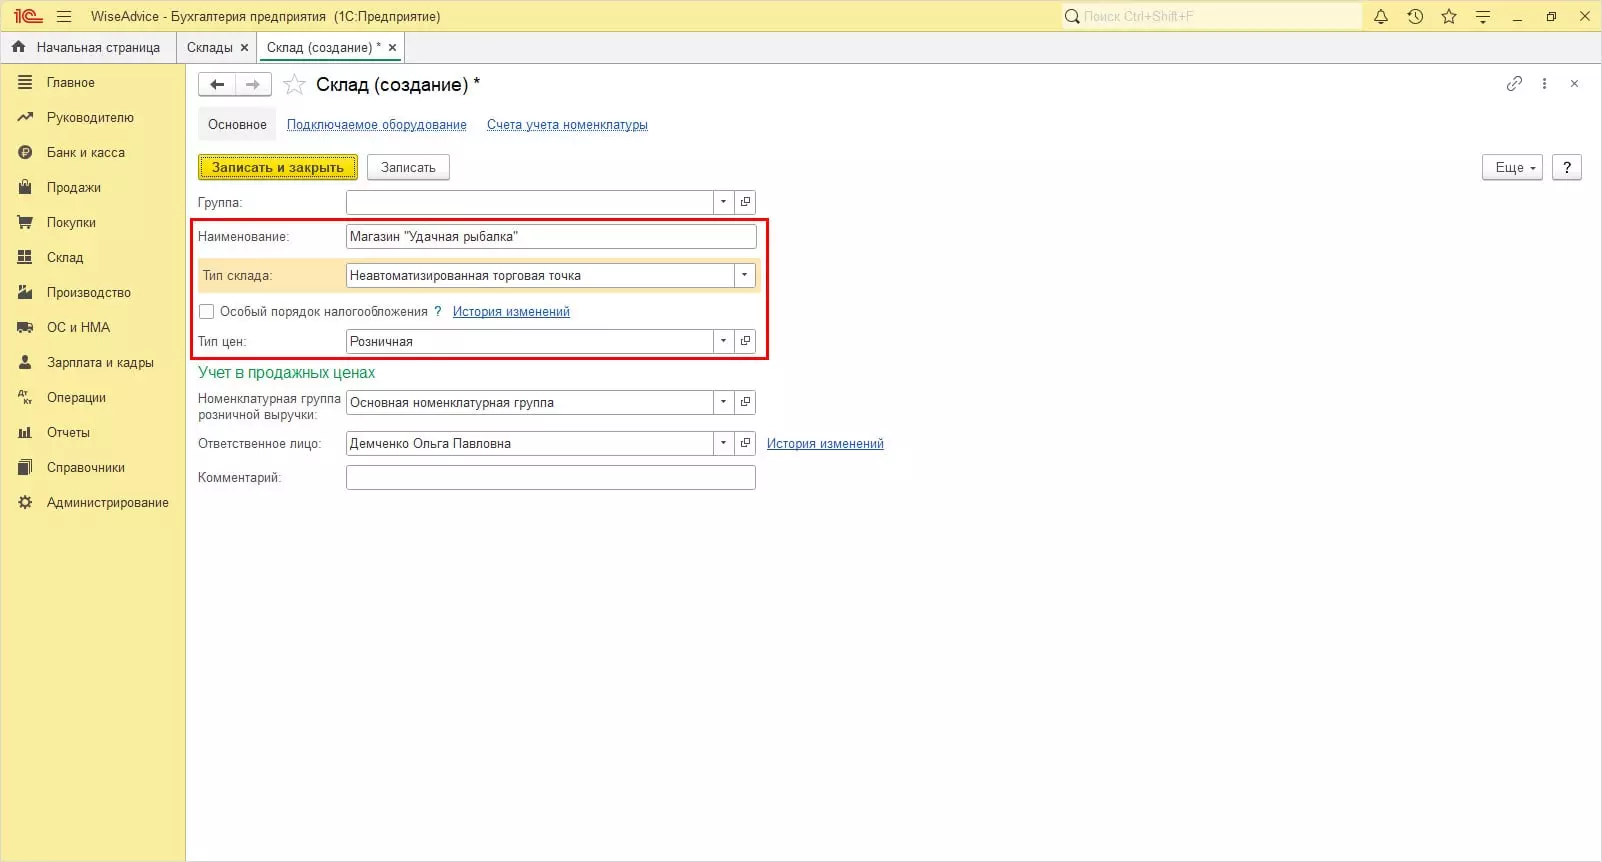Open История изменений link near taxation checkbox

click(x=511, y=312)
